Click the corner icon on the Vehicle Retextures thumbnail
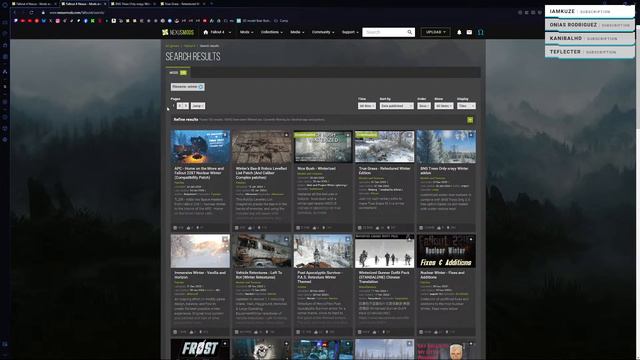Screen dimensions: 640x360 (x=286, y=239)
